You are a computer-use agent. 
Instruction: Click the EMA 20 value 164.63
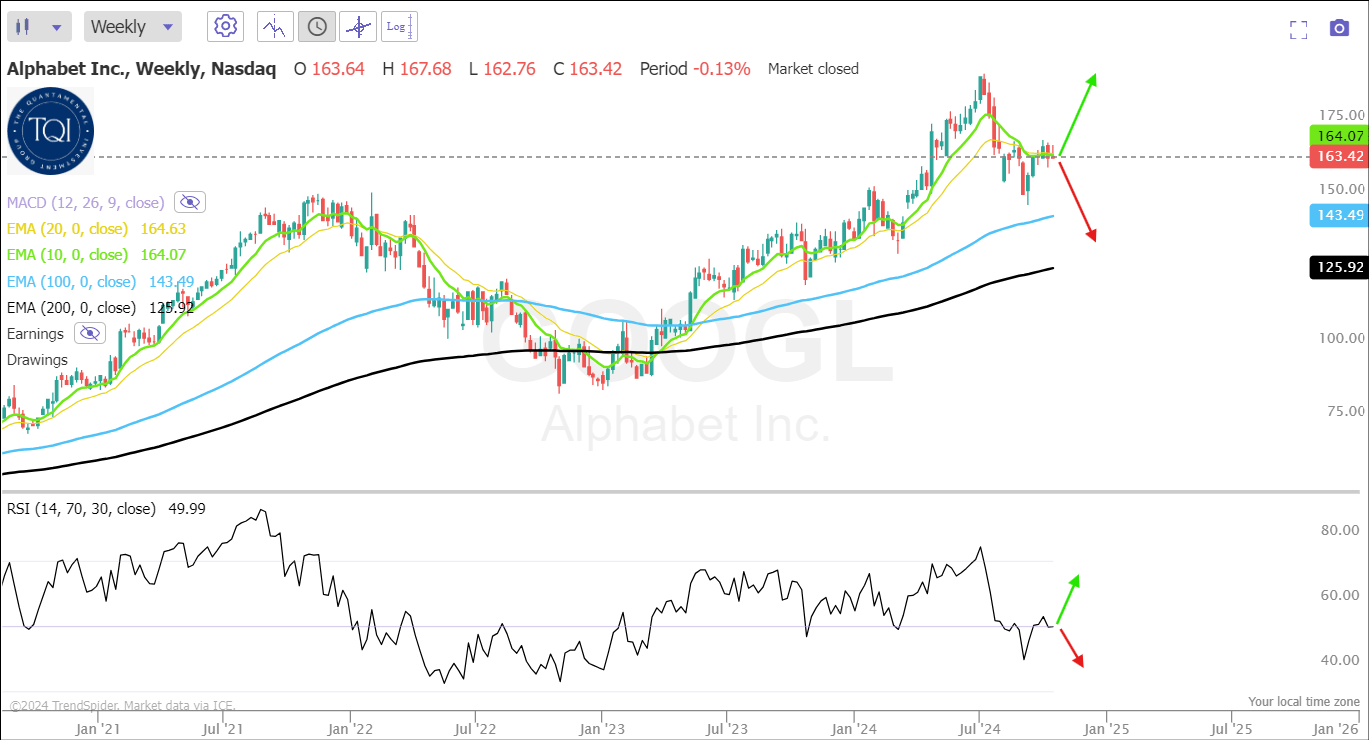click(x=165, y=228)
